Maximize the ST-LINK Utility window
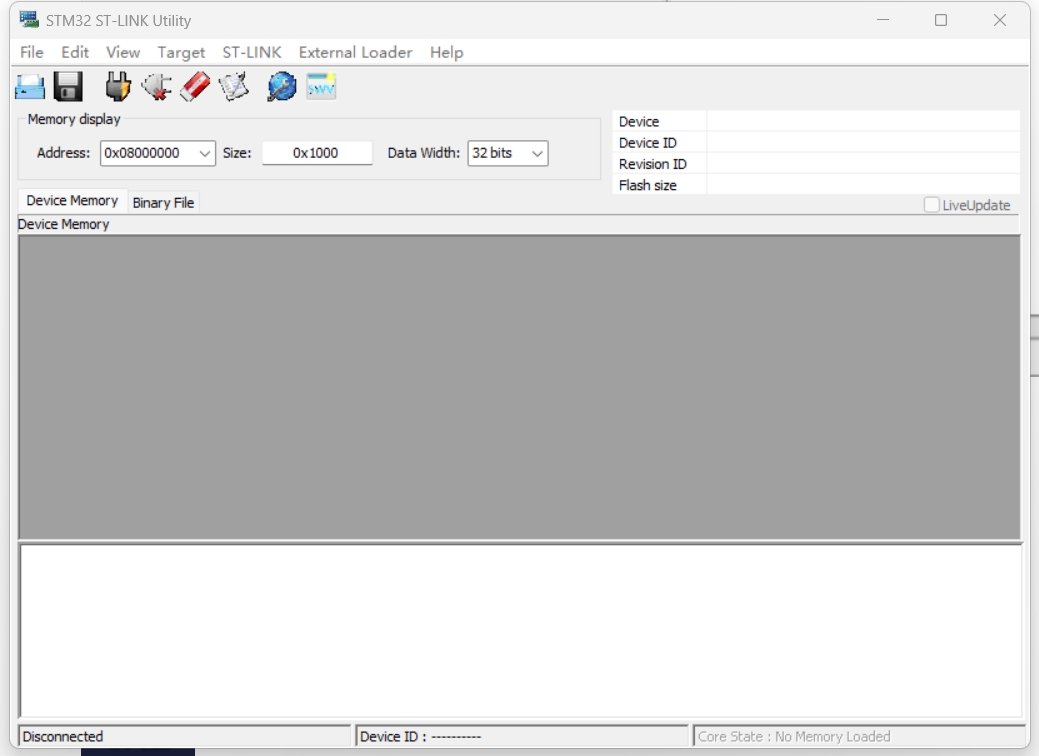The width and height of the screenshot is (1039, 756). point(941,20)
